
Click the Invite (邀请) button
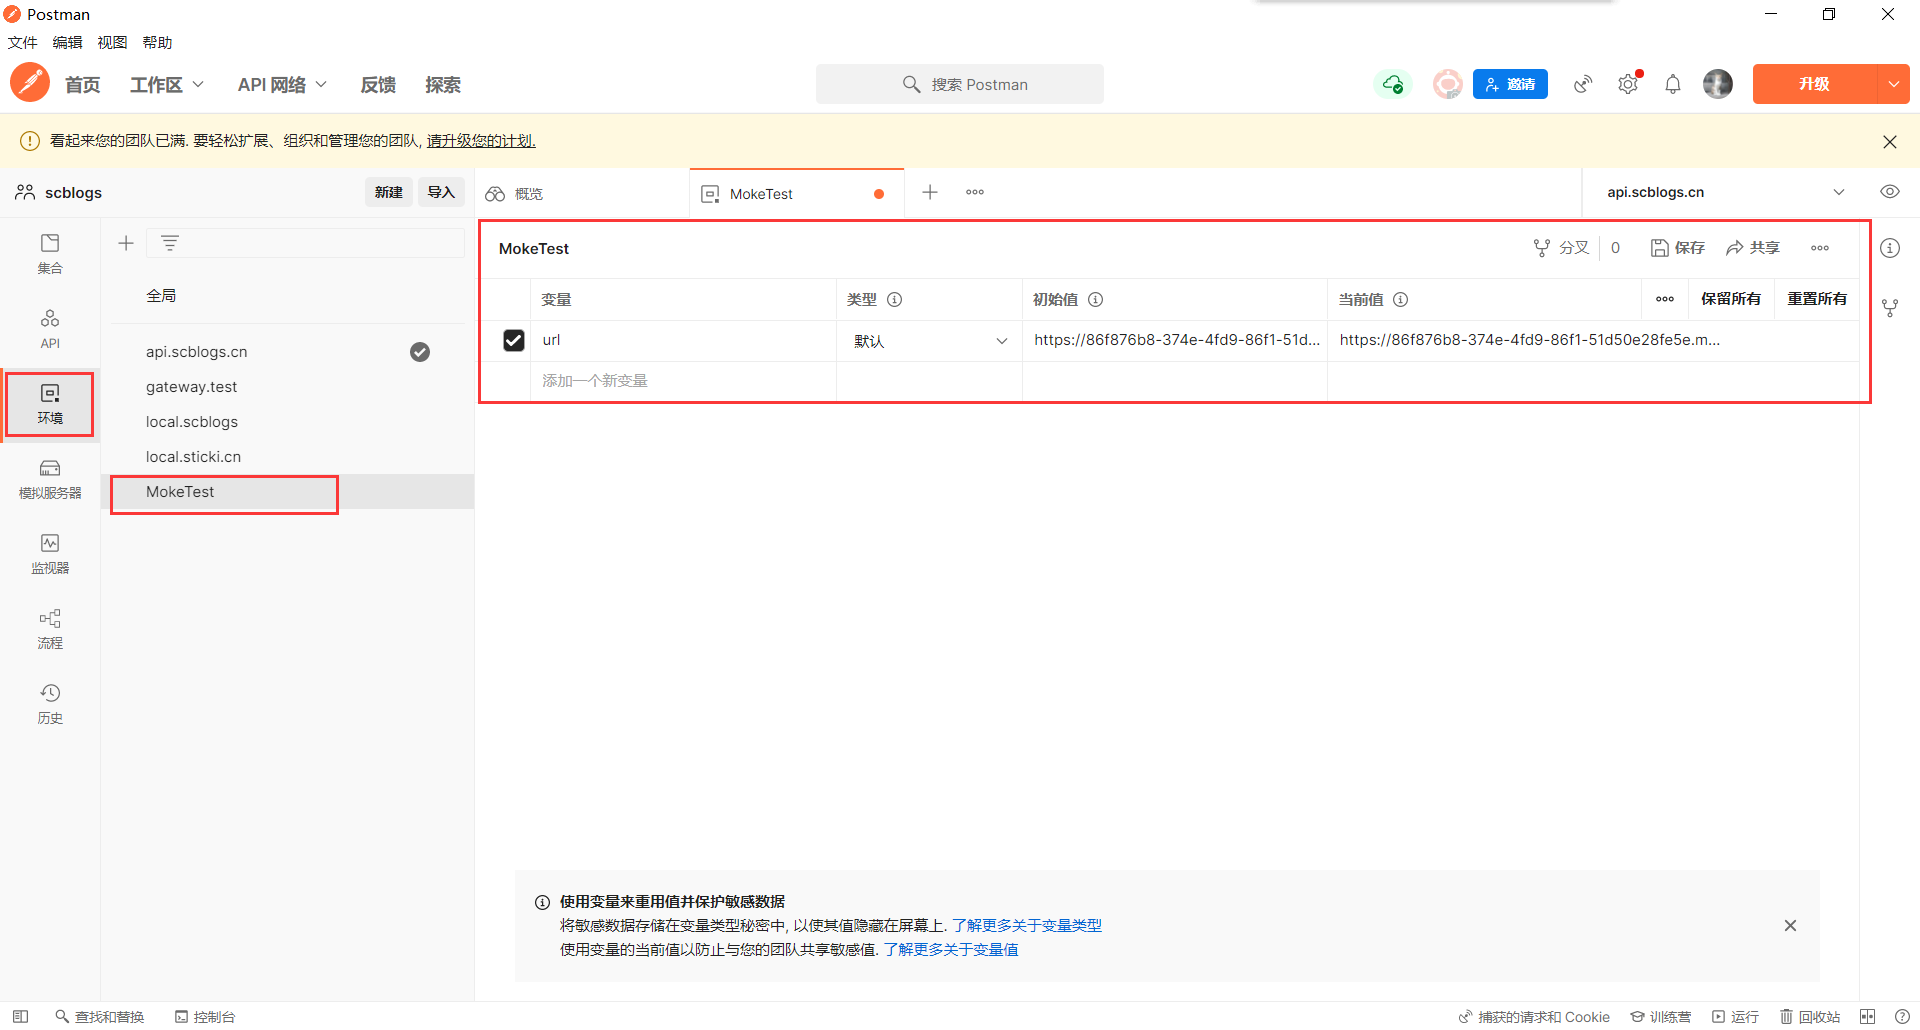[1510, 84]
